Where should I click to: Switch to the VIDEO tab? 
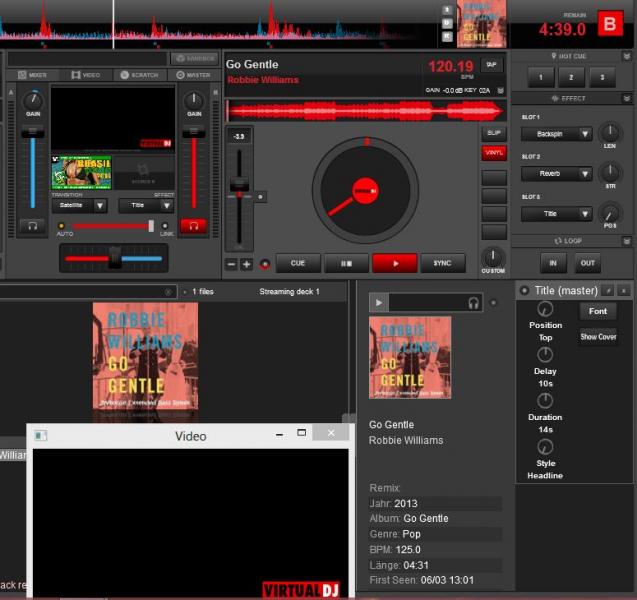tap(86, 75)
